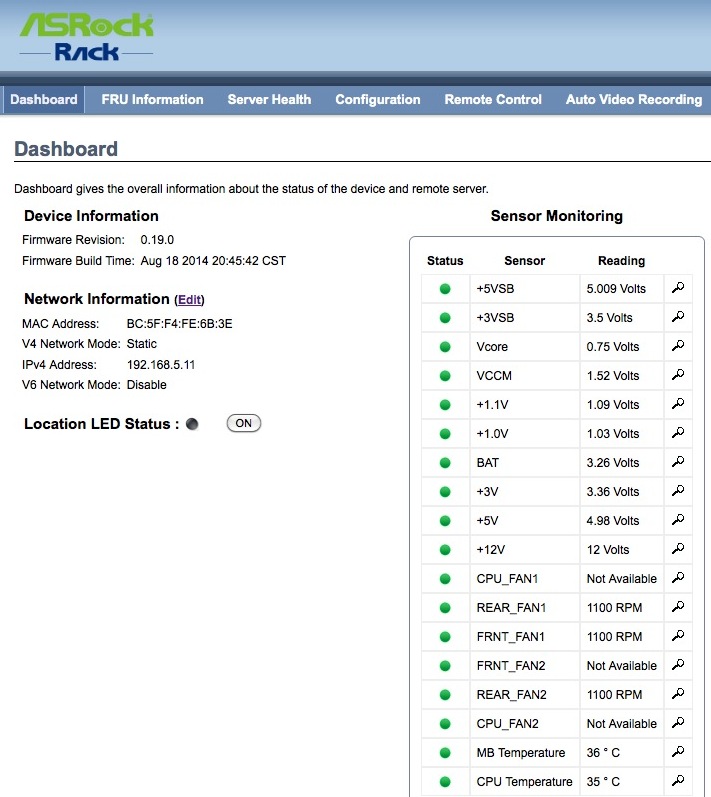Viewport: 711px width, 797px height.
Task: Click the 35 ° C CPU reading
Action: pyautogui.click(x=603, y=782)
